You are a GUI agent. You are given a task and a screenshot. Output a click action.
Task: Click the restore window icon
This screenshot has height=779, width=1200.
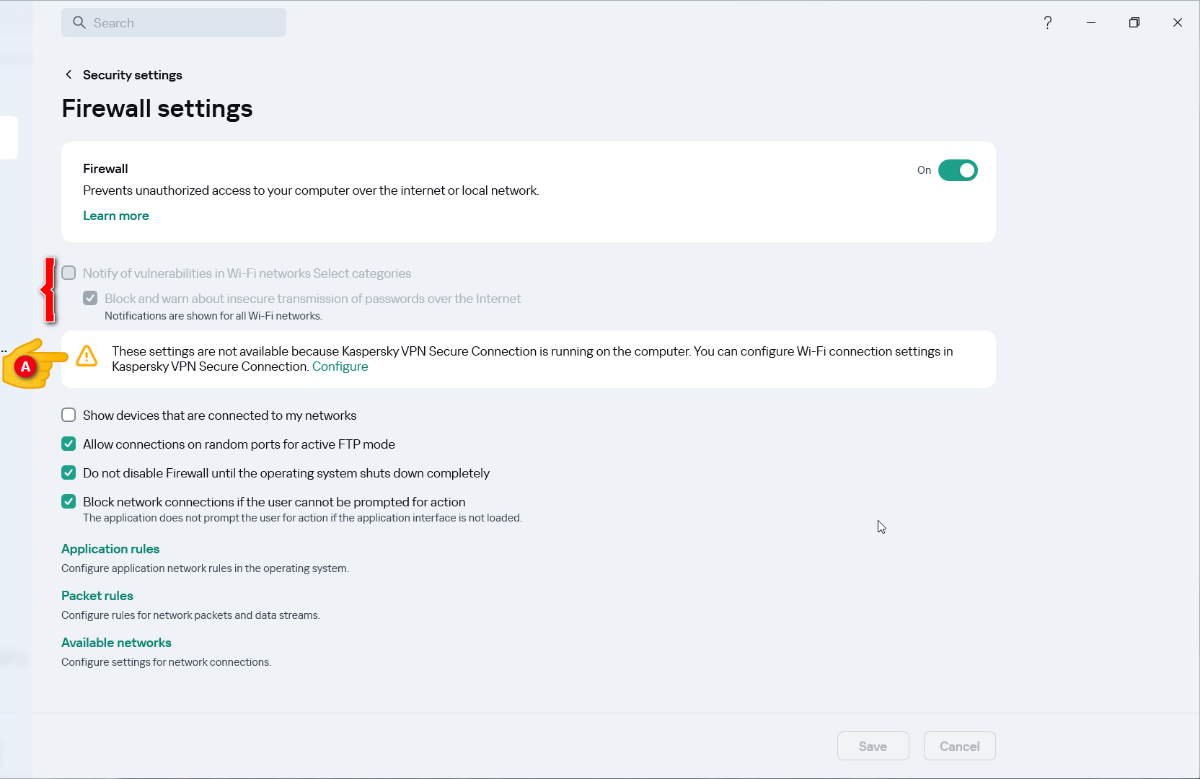pos(1134,23)
